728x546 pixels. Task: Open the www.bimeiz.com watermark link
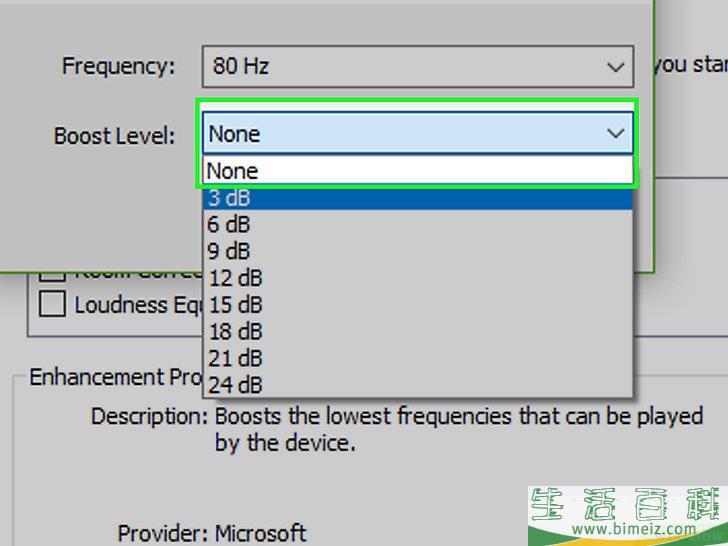(x=626, y=529)
